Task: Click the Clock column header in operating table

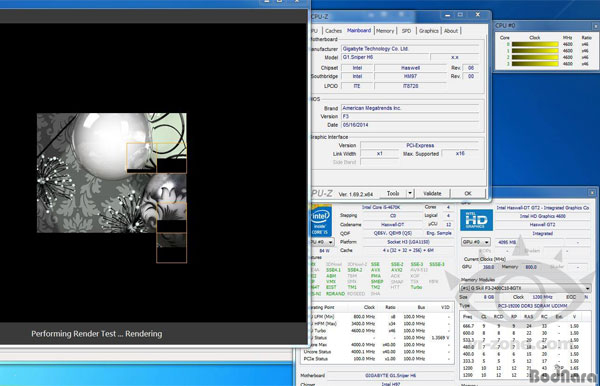Action: point(369,307)
